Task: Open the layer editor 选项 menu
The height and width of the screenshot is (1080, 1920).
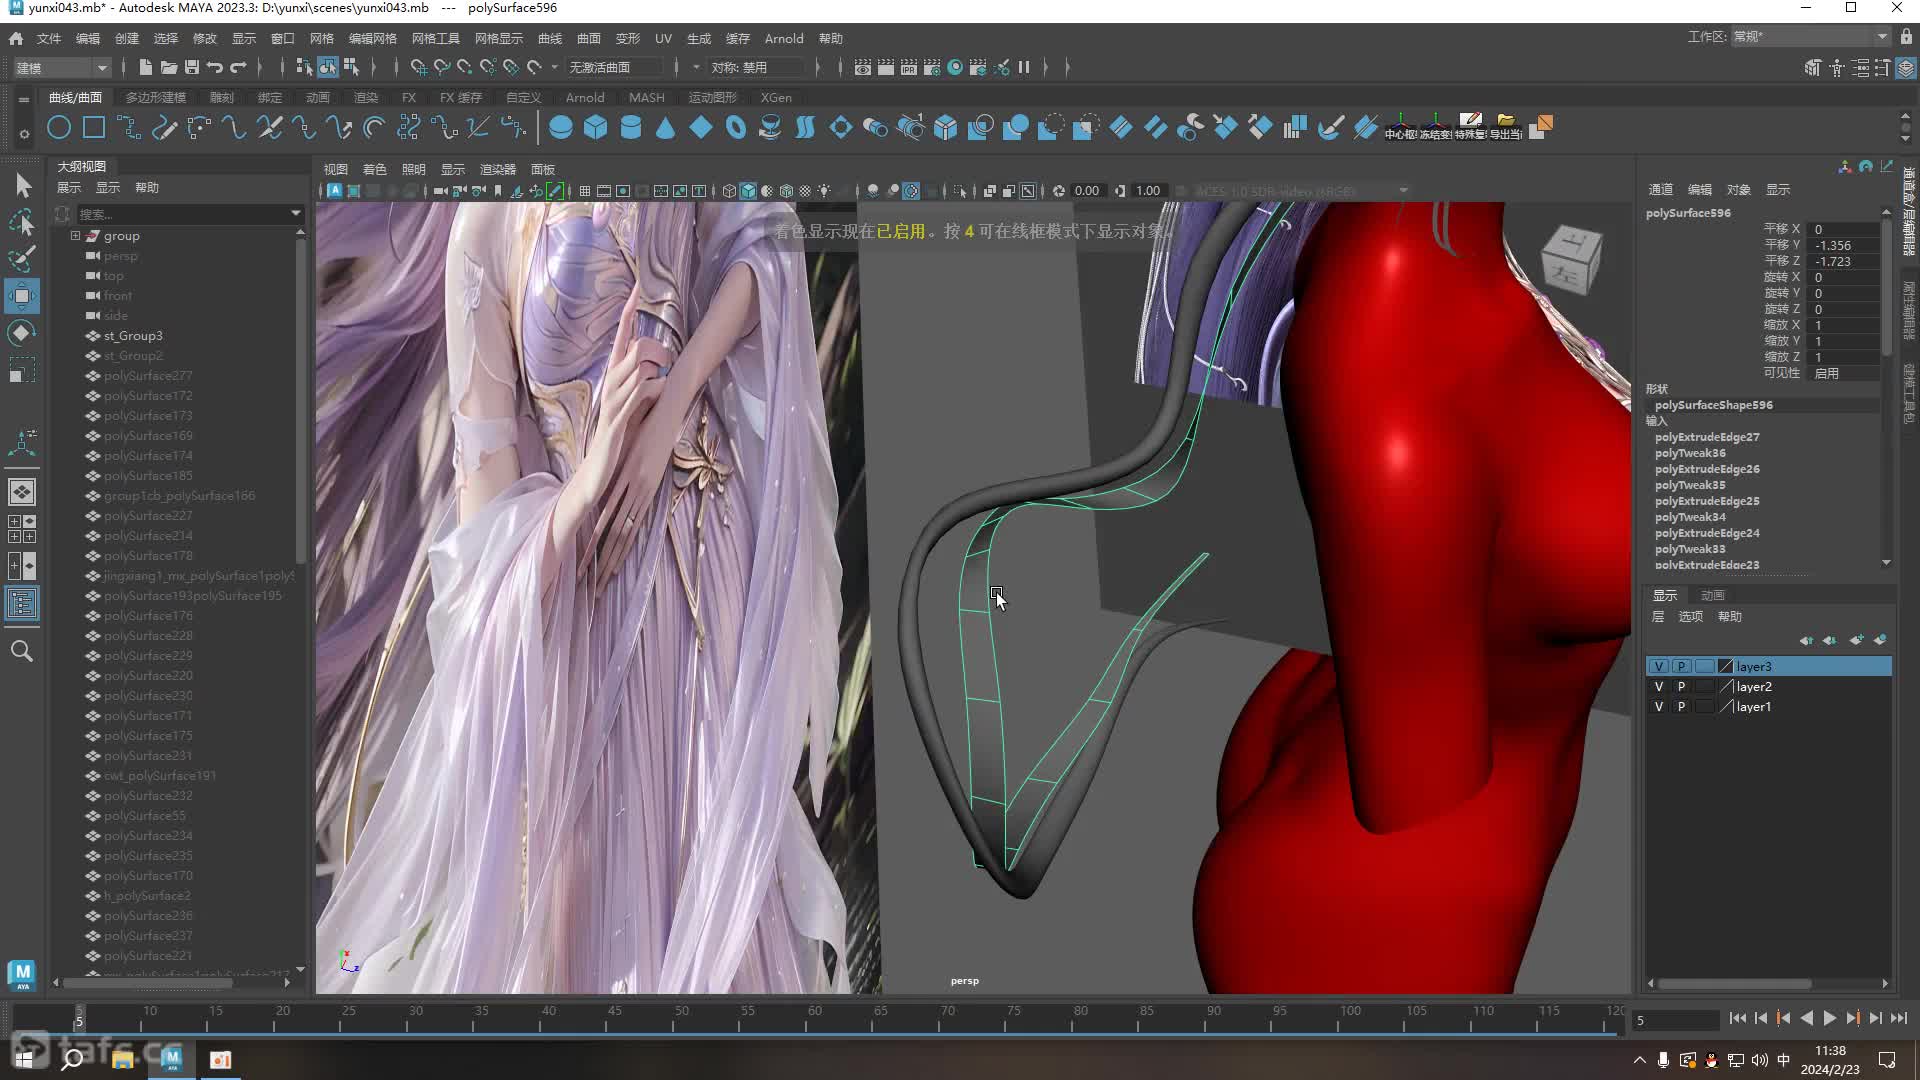Action: point(1690,617)
